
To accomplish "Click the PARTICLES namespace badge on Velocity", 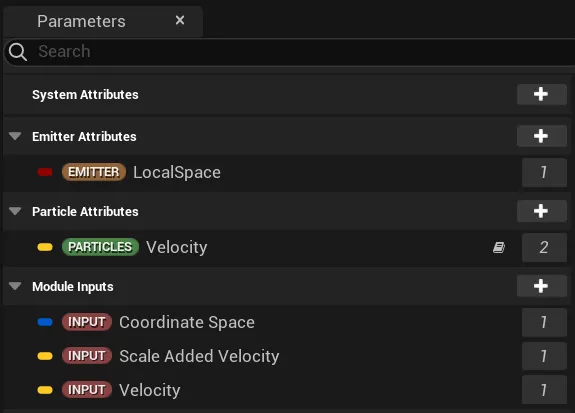I will [100, 247].
